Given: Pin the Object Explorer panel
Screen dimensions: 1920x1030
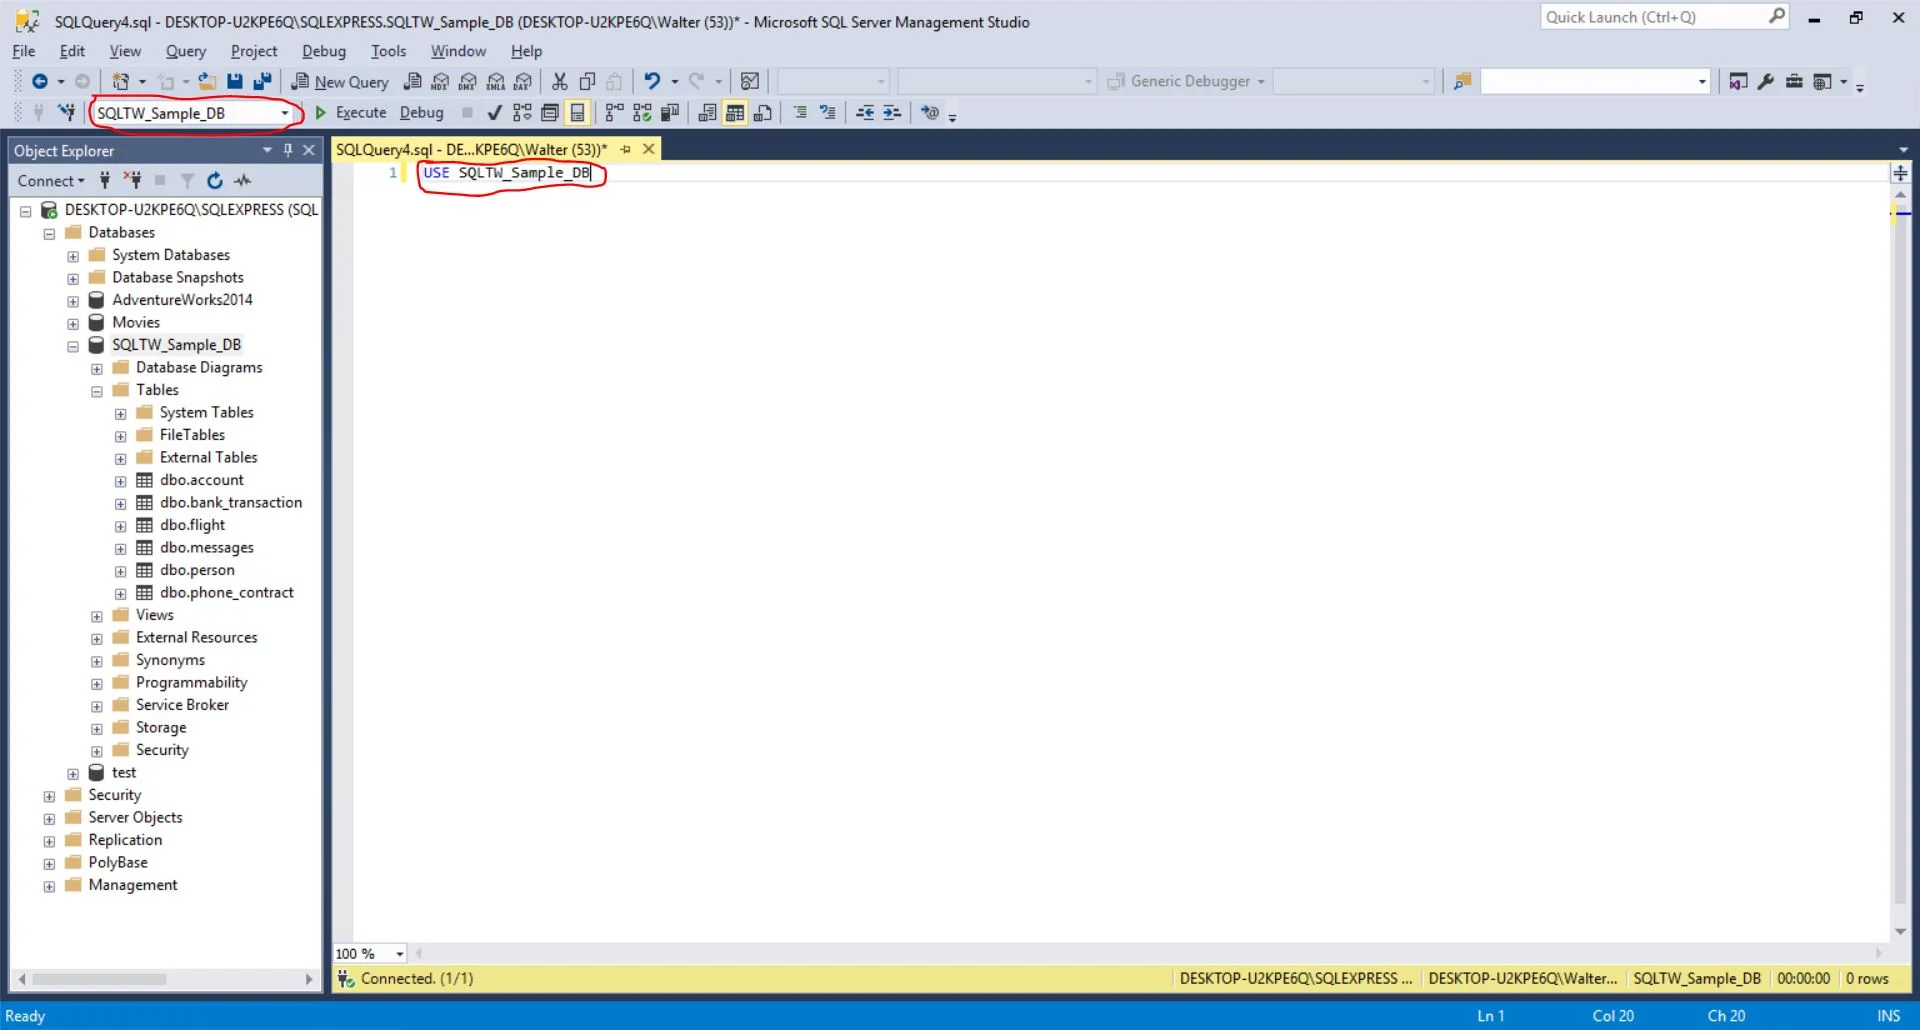Looking at the screenshot, I should [x=288, y=150].
